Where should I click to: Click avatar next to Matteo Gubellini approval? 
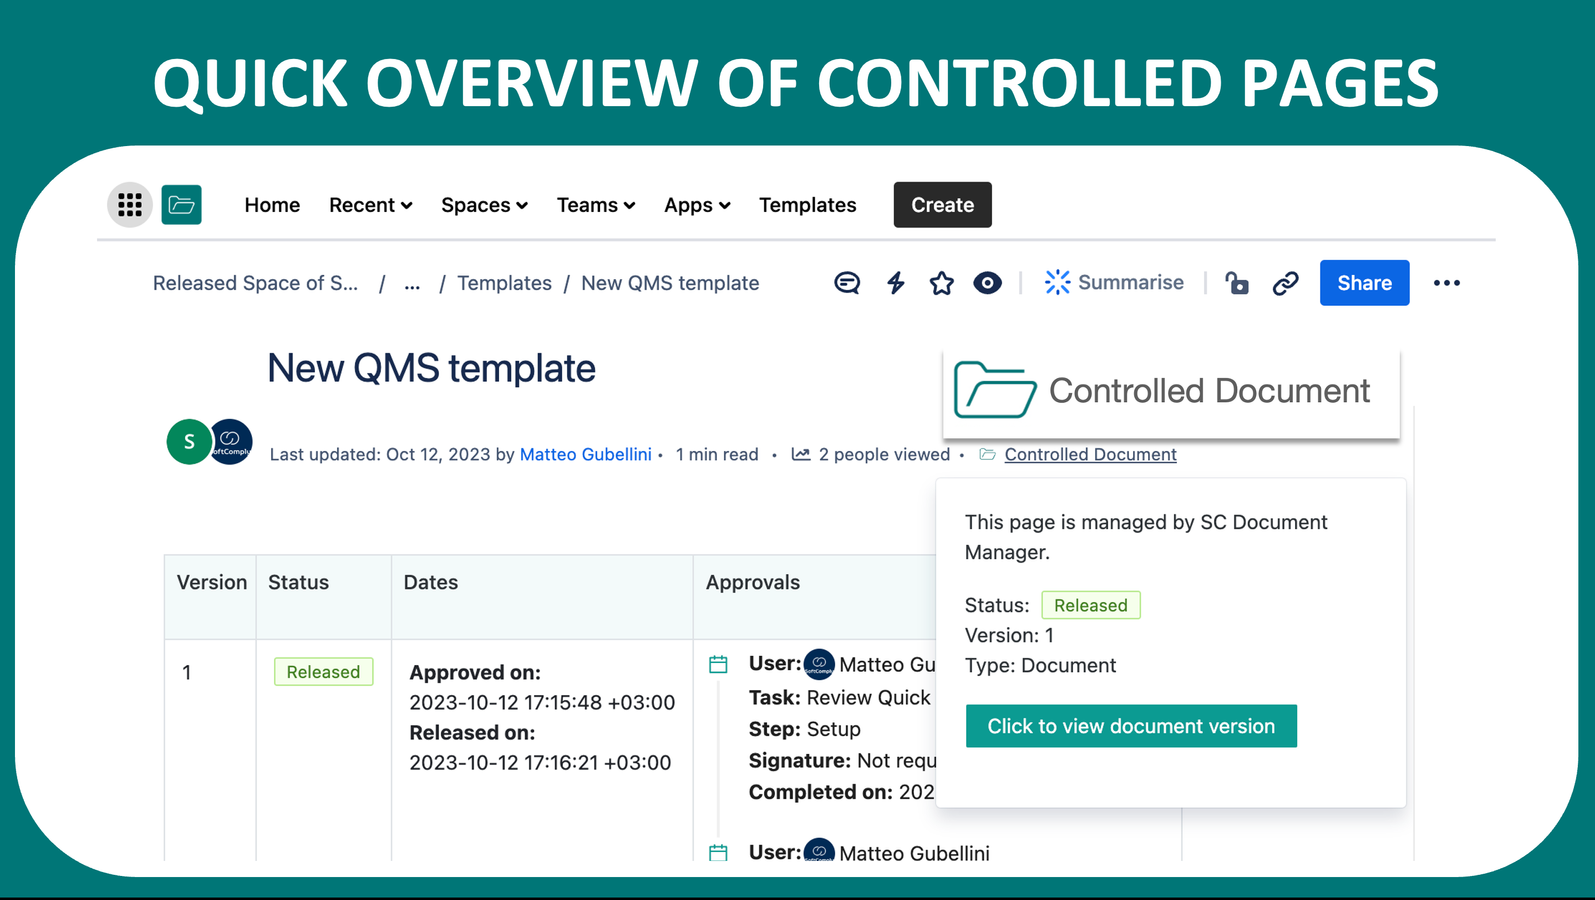click(x=819, y=851)
